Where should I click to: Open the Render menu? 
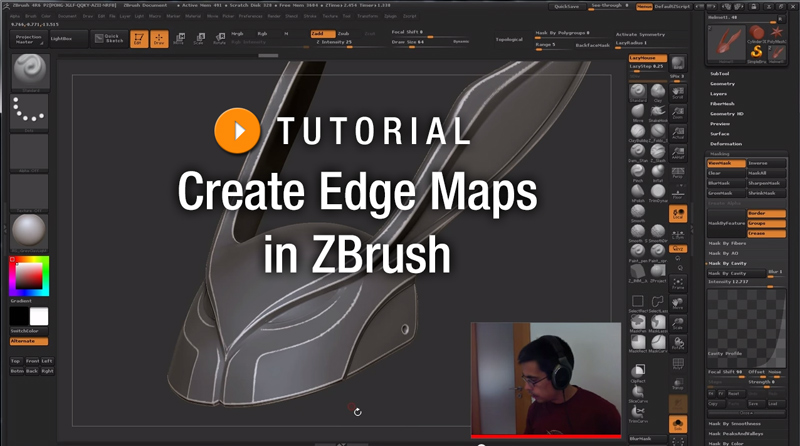tap(274, 16)
